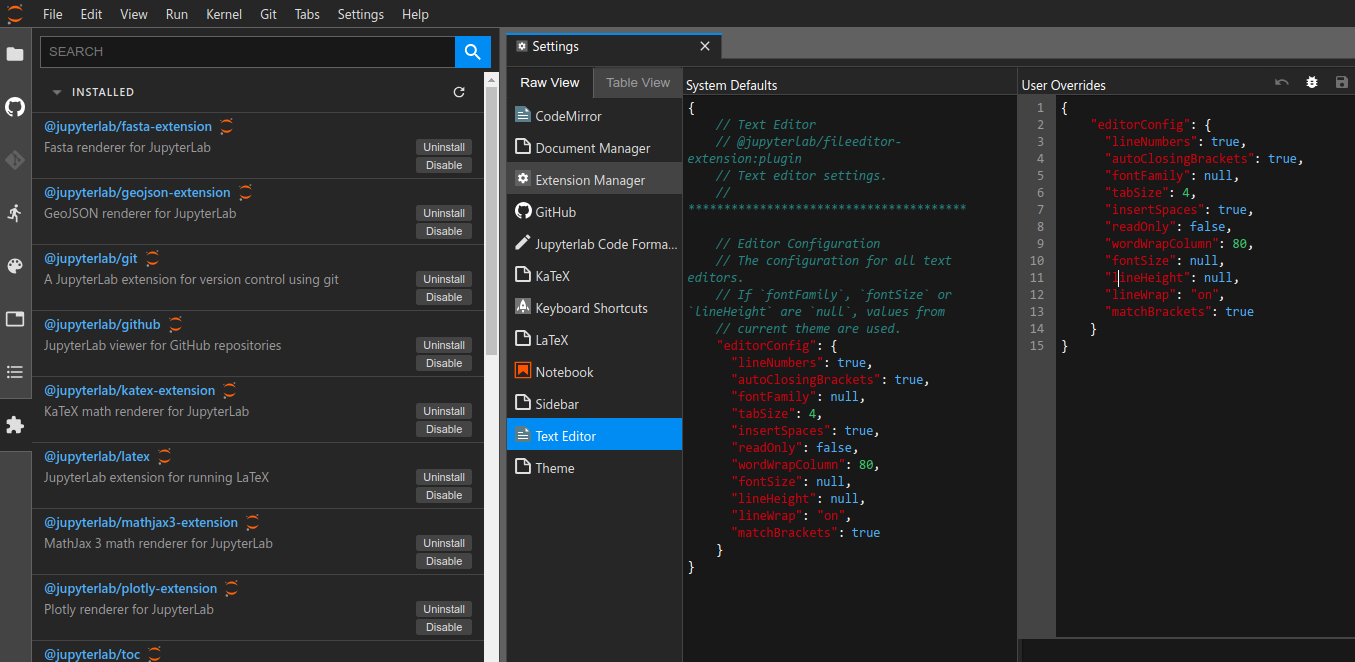Refresh the installed extensions list
The image size is (1355, 662).
tap(459, 92)
